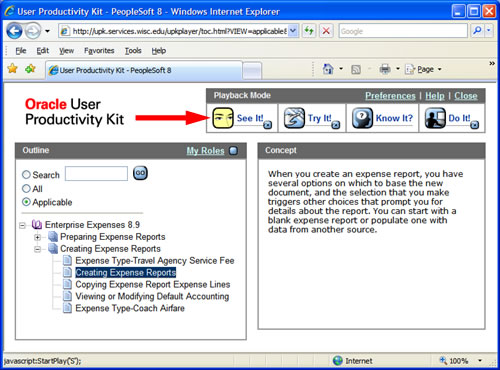Select Viewing or Modifying Default Accounting topic

click(152, 296)
